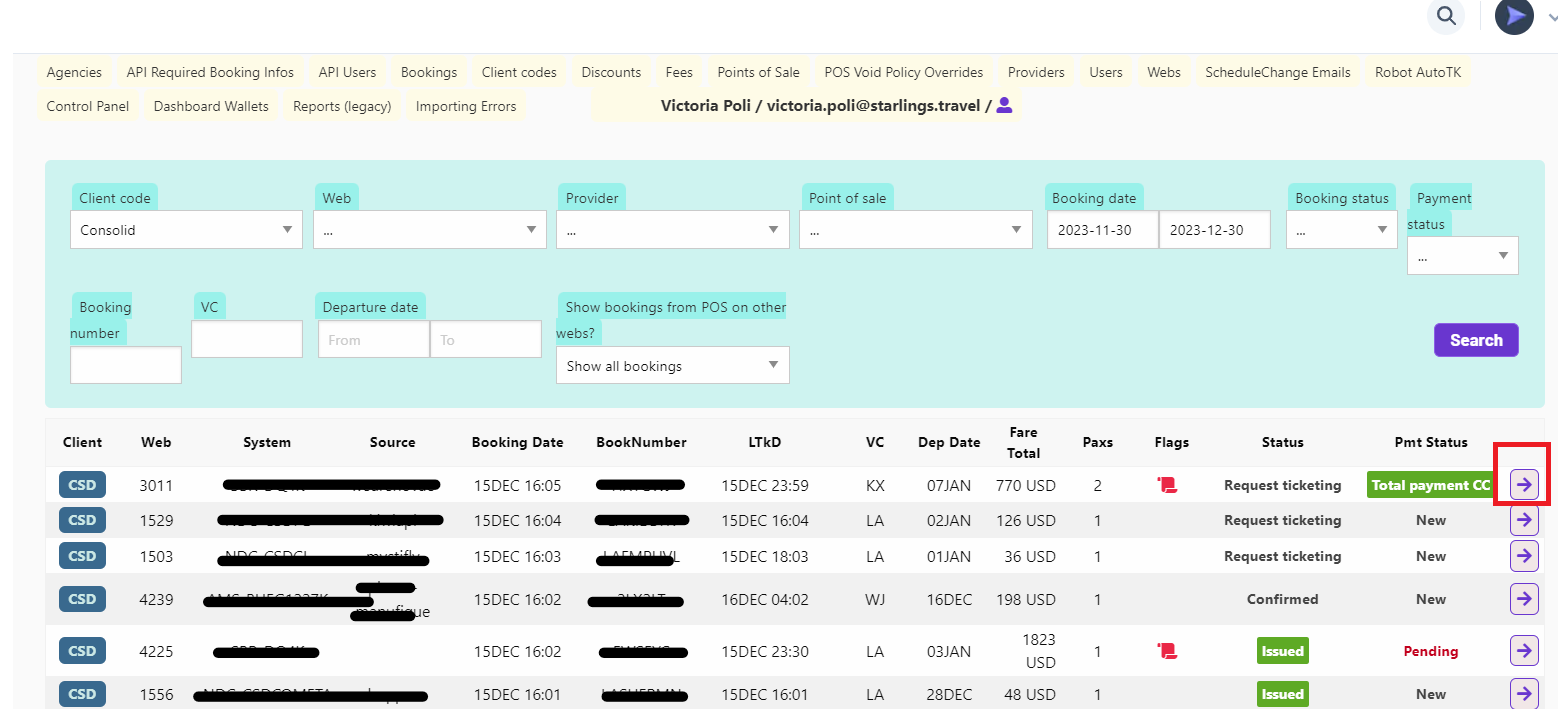1558x709 pixels.
Task: Click Victoria Poli user name text
Action: (708, 105)
